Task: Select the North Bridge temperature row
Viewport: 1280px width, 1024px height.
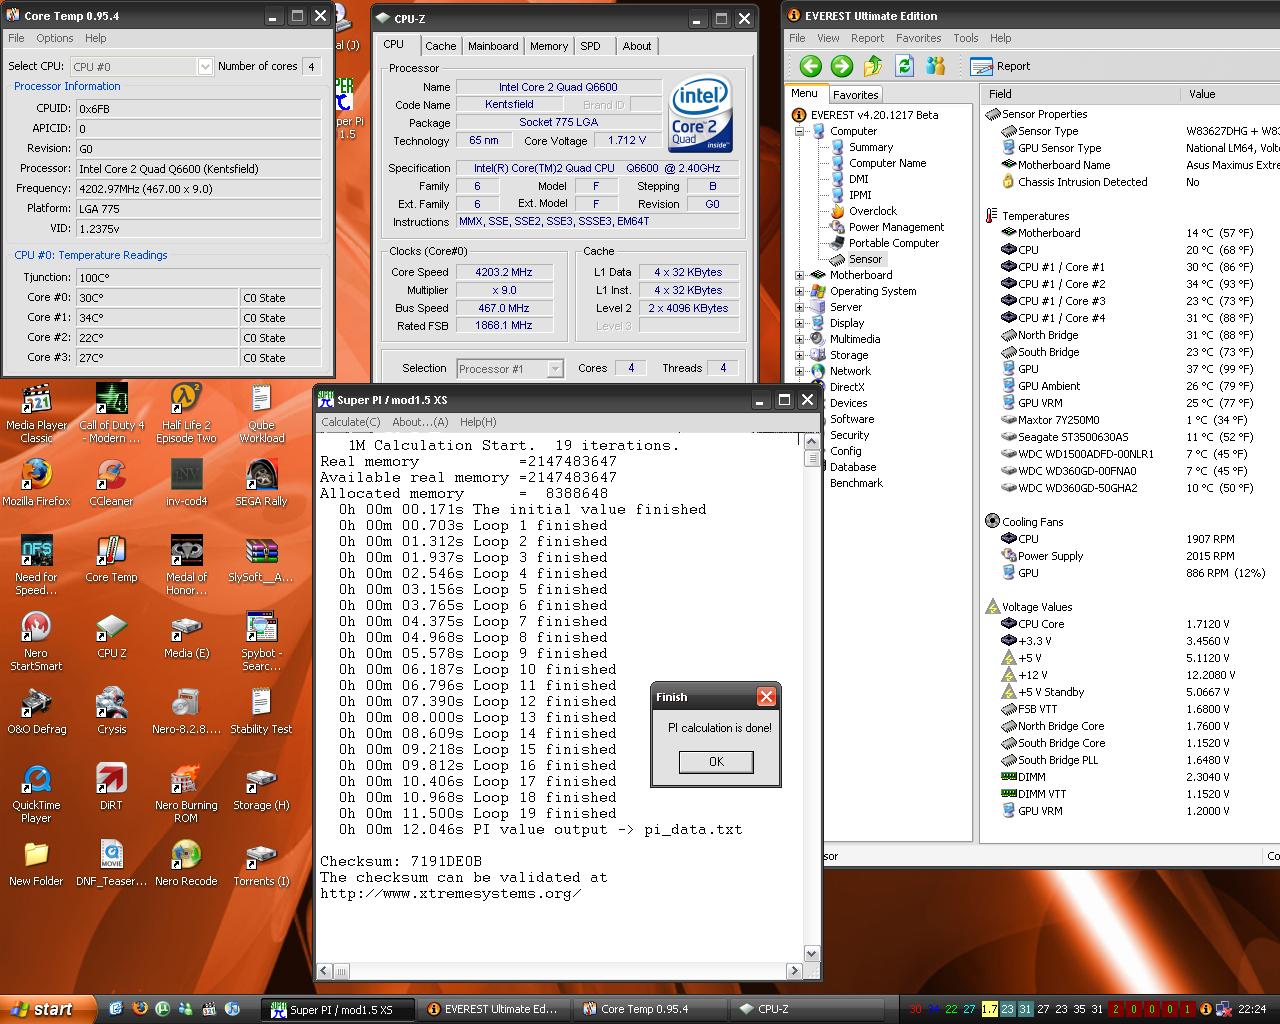Action: pos(1130,335)
